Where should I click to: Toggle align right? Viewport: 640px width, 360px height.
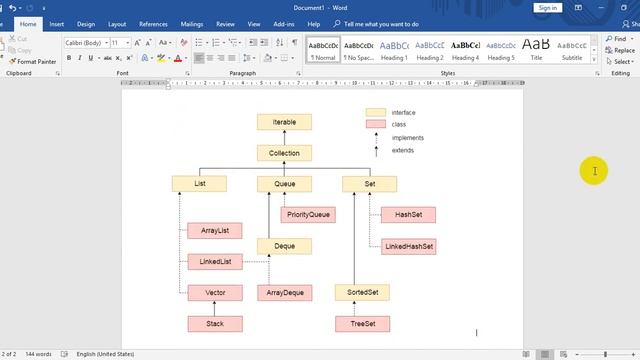pyautogui.click(x=221, y=58)
